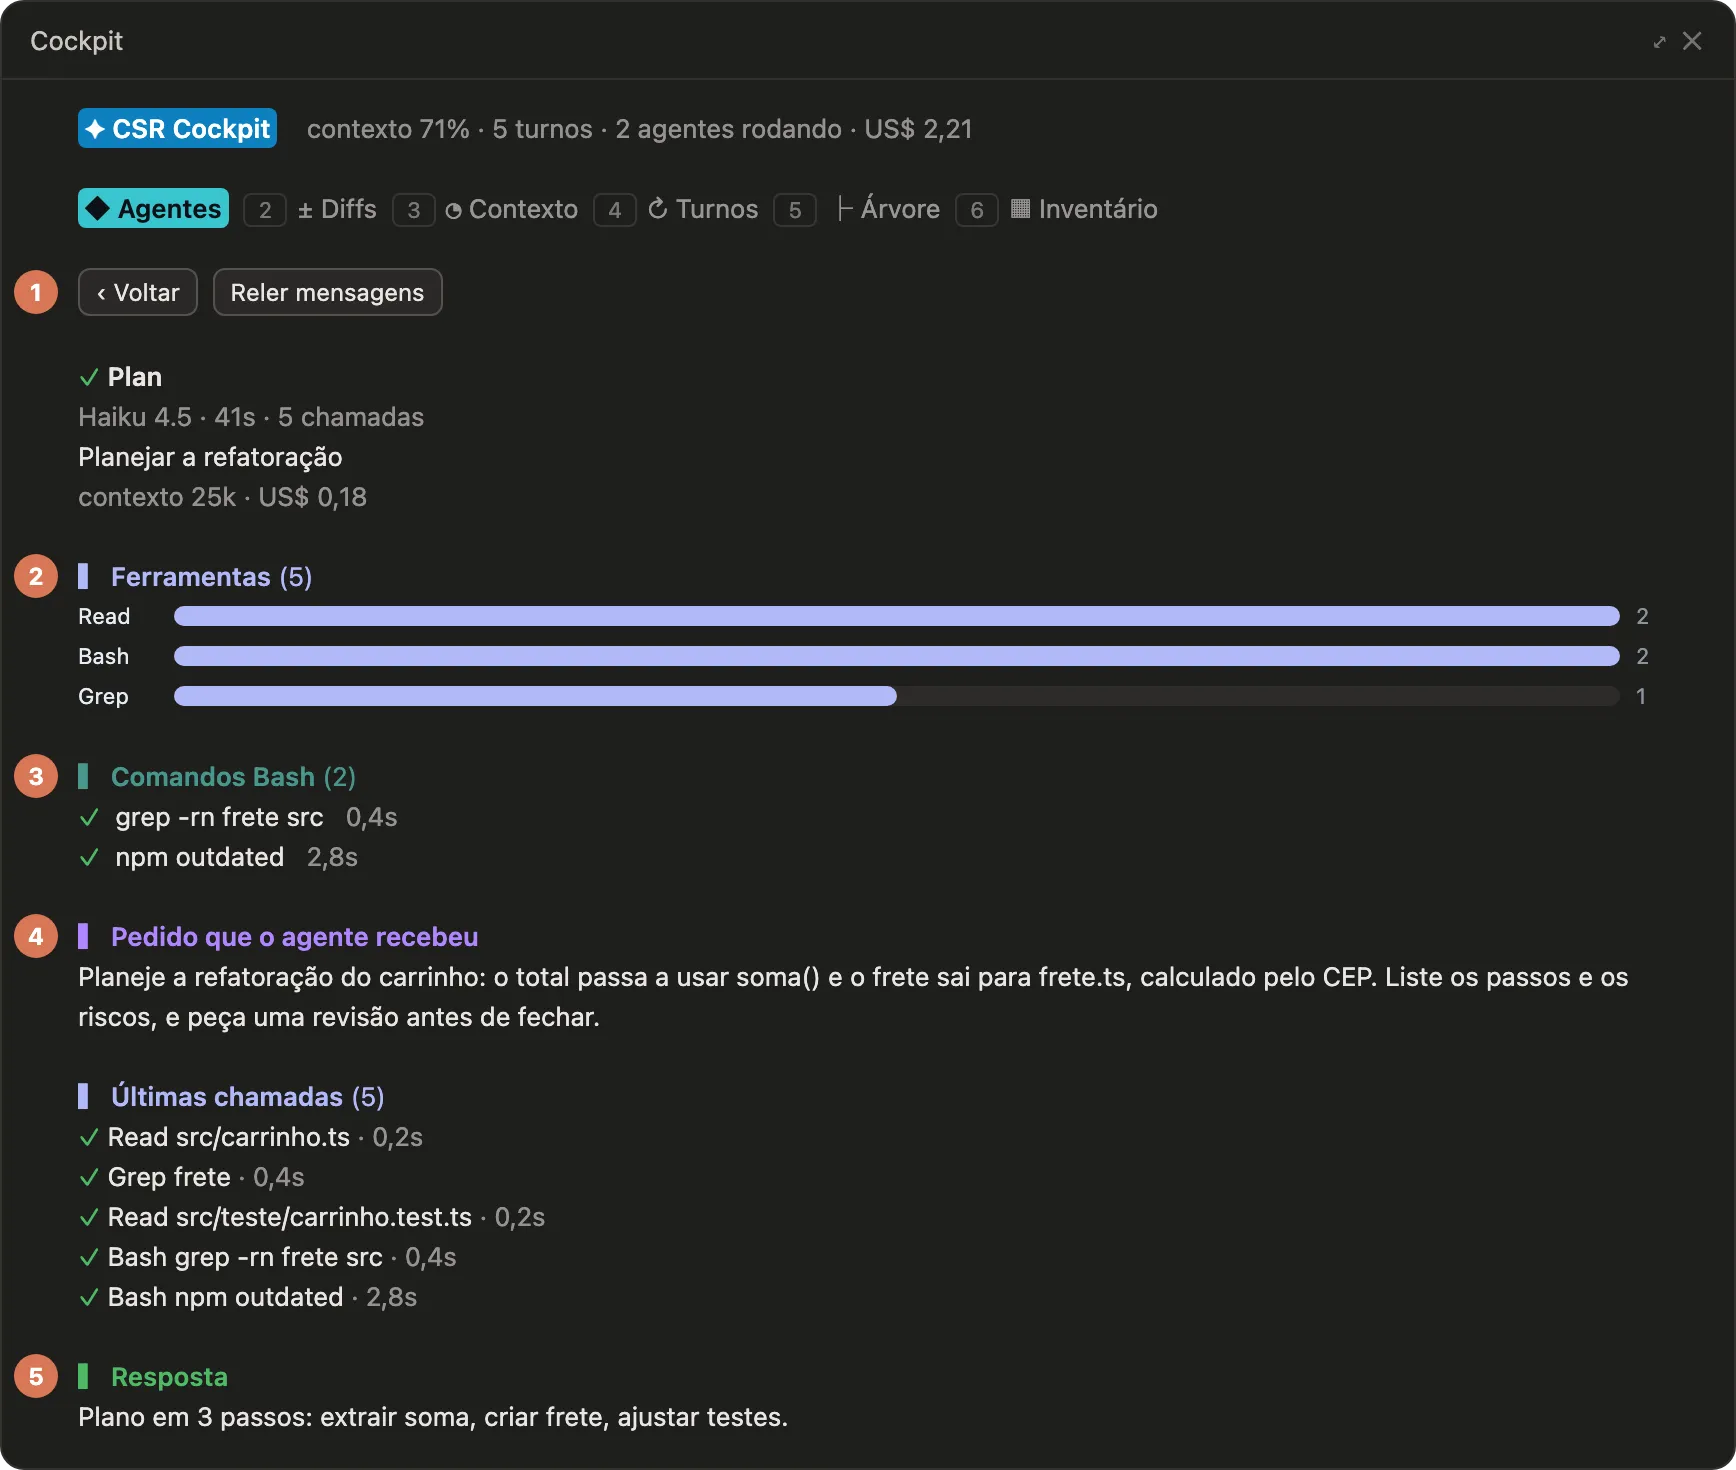The image size is (1736, 1470).
Task: Switch to the Inventário tab
Action: pos(1084,209)
